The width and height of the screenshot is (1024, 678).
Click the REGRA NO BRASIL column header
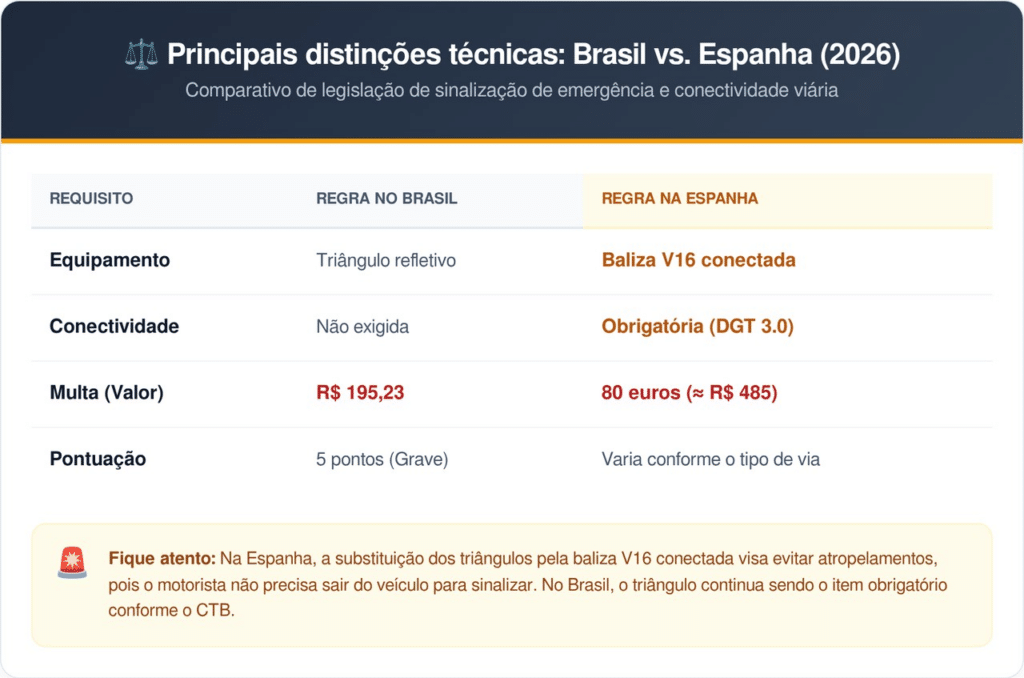pos(386,198)
